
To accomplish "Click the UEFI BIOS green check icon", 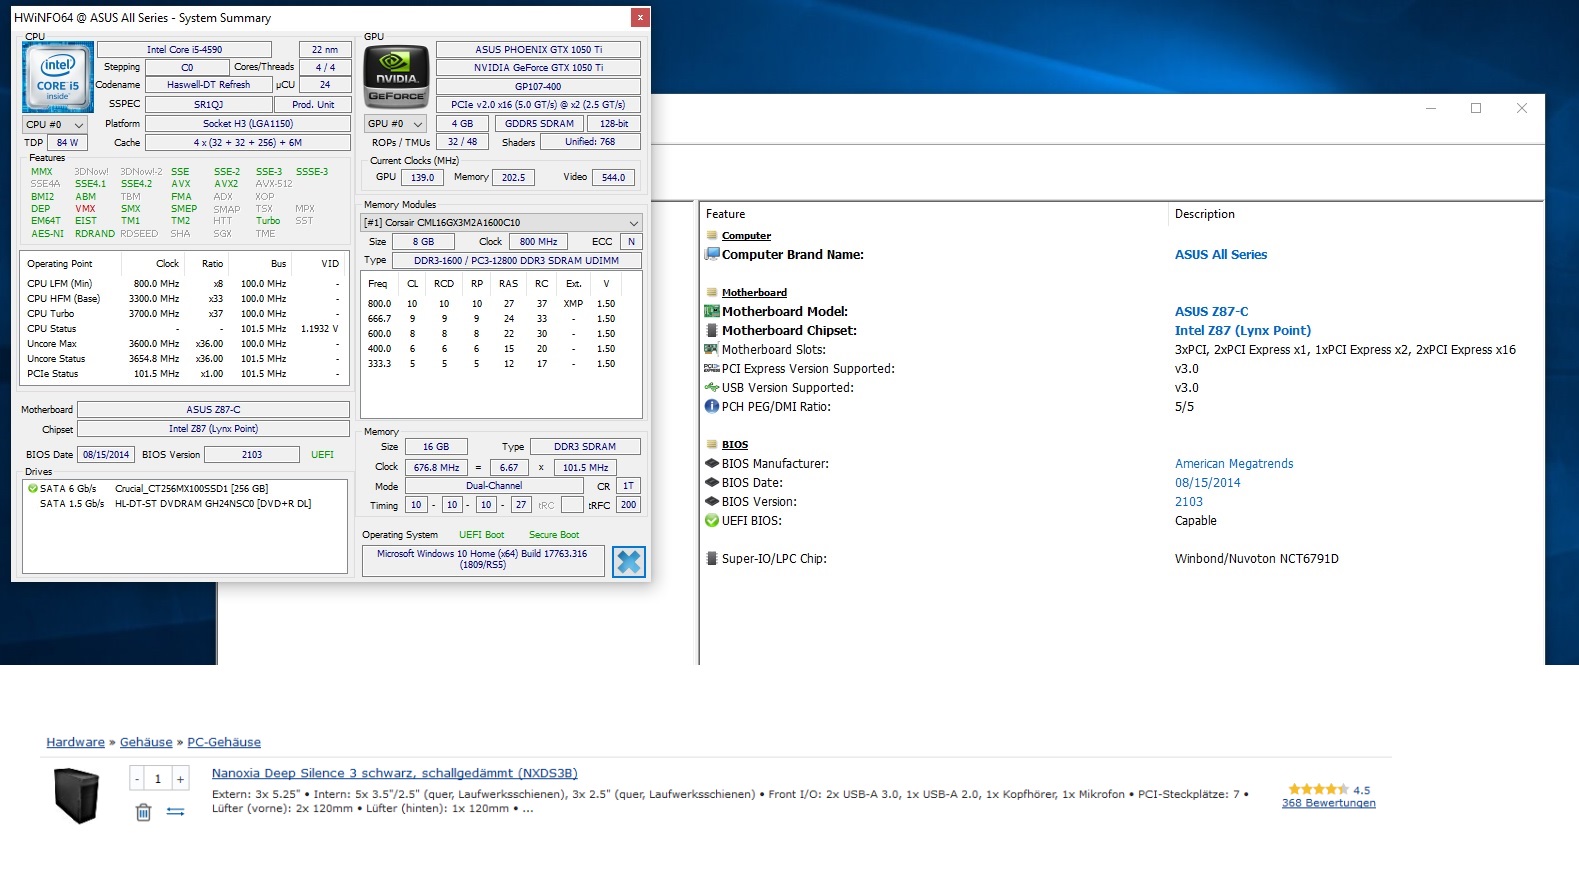I will (712, 520).
